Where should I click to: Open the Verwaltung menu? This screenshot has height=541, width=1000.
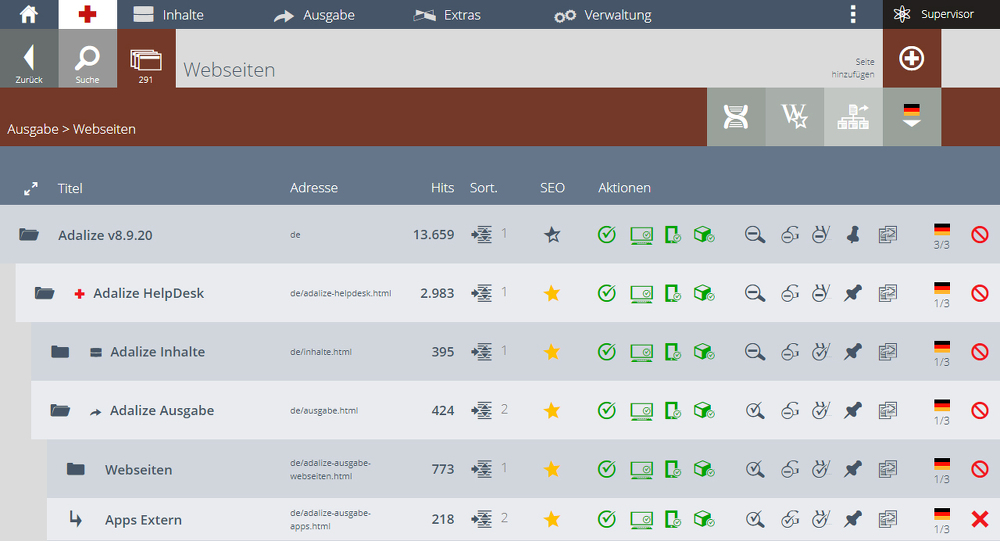(x=603, y=15)
